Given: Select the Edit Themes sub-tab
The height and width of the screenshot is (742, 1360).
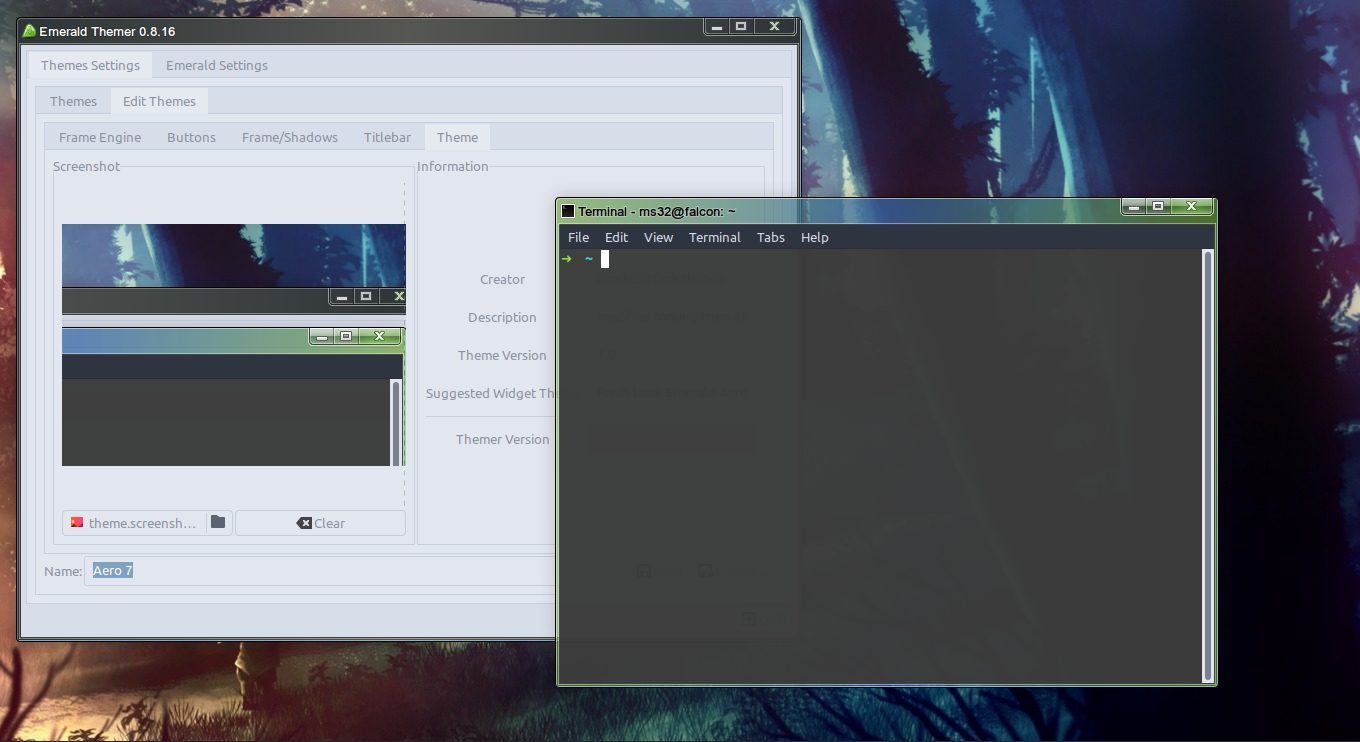Looking at the screenshot, I should (159, 101).
